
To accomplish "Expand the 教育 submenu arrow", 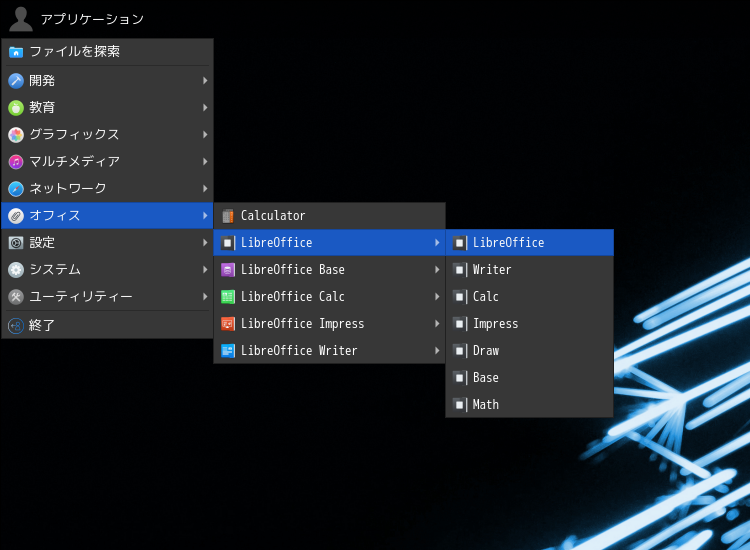I will click(205, 108).
